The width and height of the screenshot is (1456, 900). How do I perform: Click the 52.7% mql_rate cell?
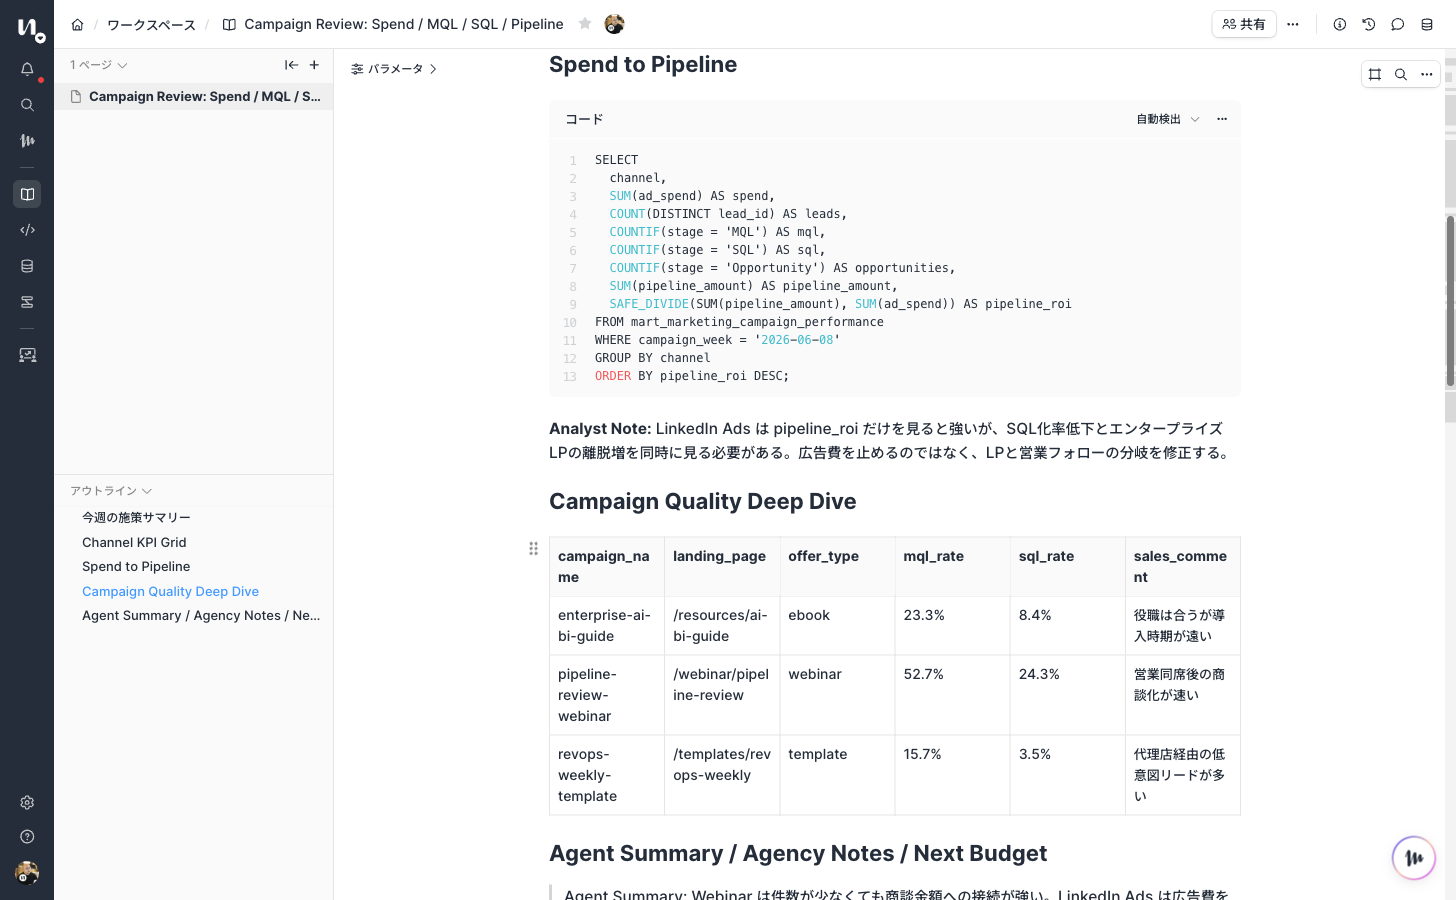click(951, 695)
